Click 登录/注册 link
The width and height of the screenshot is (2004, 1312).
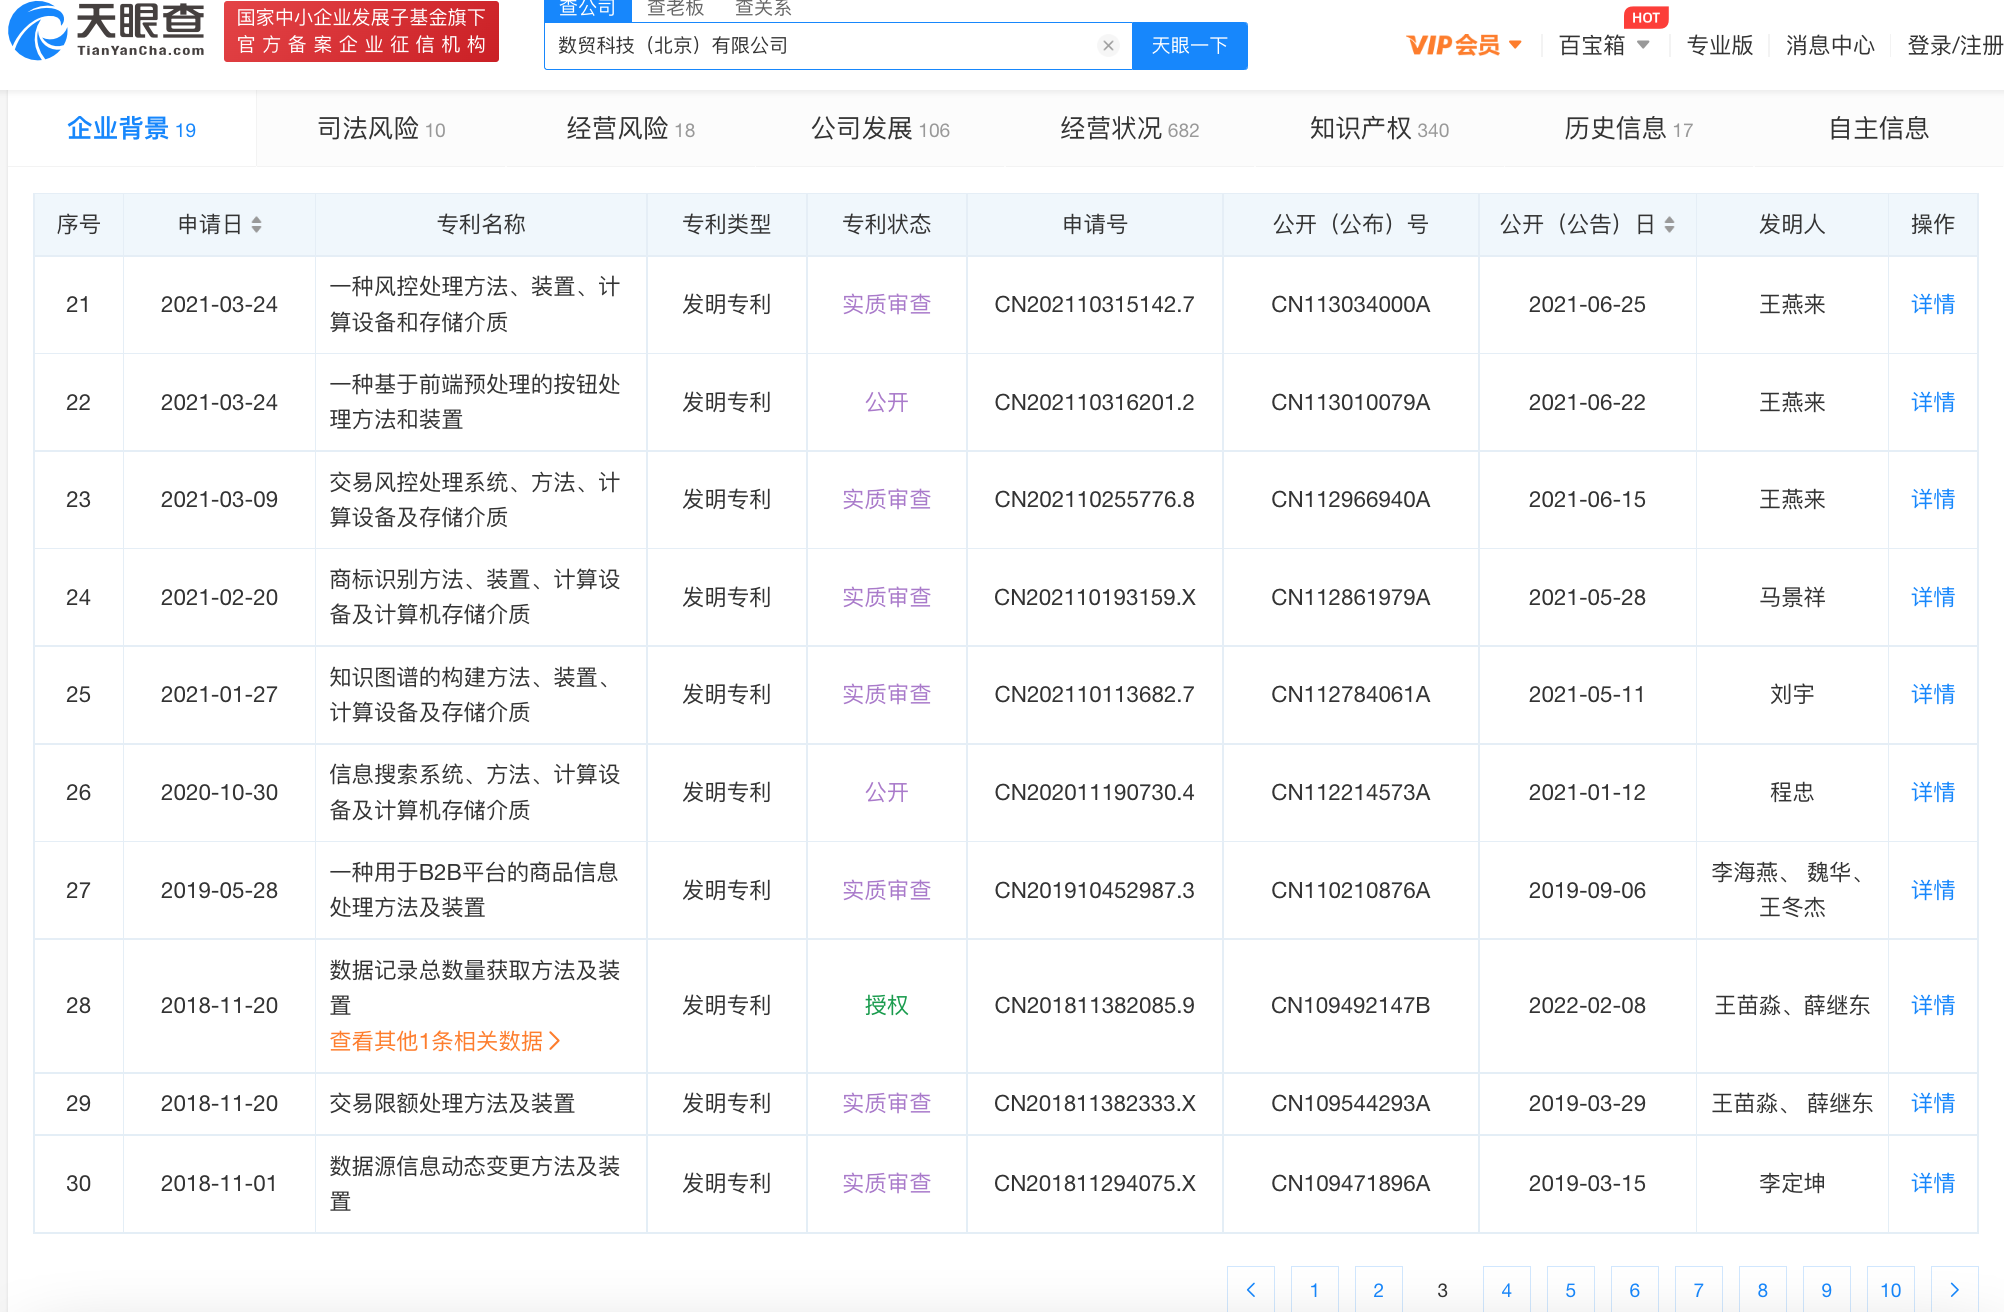coord(1954,45)
